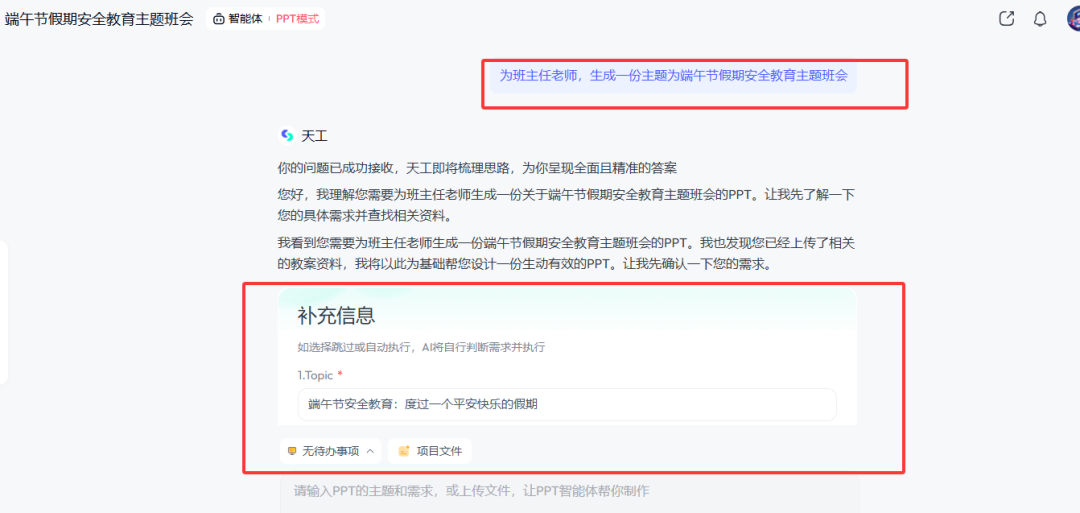
Task: Select the PPT模式 tab
Action: coord(298,19)
